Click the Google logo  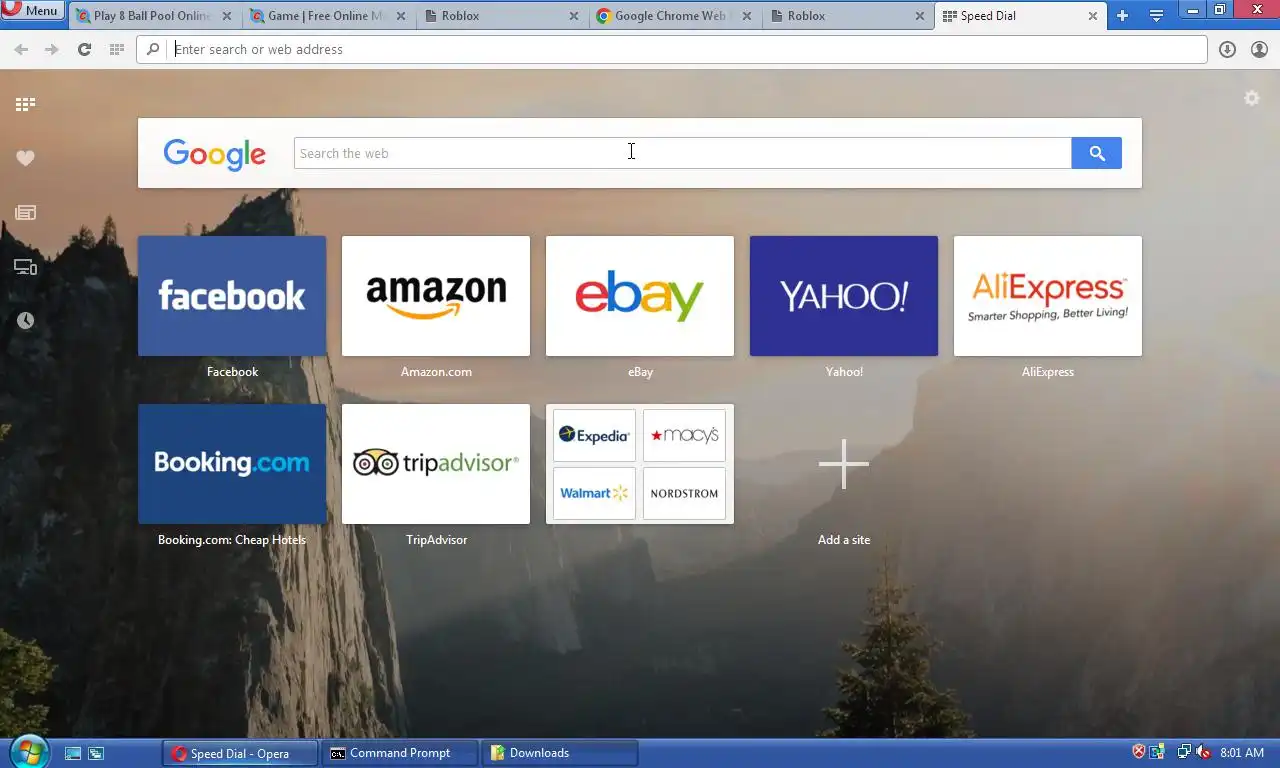click(214, 154)
